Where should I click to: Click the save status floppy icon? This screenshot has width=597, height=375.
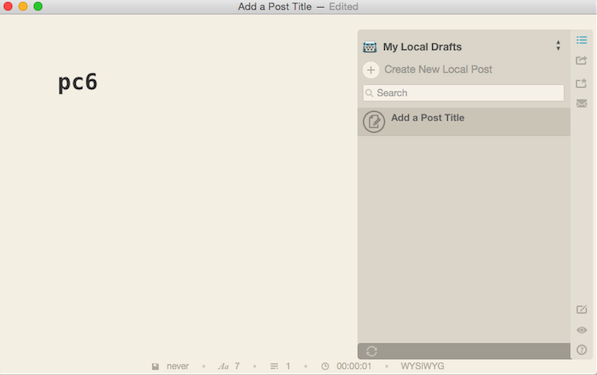[x=155, y=366]
